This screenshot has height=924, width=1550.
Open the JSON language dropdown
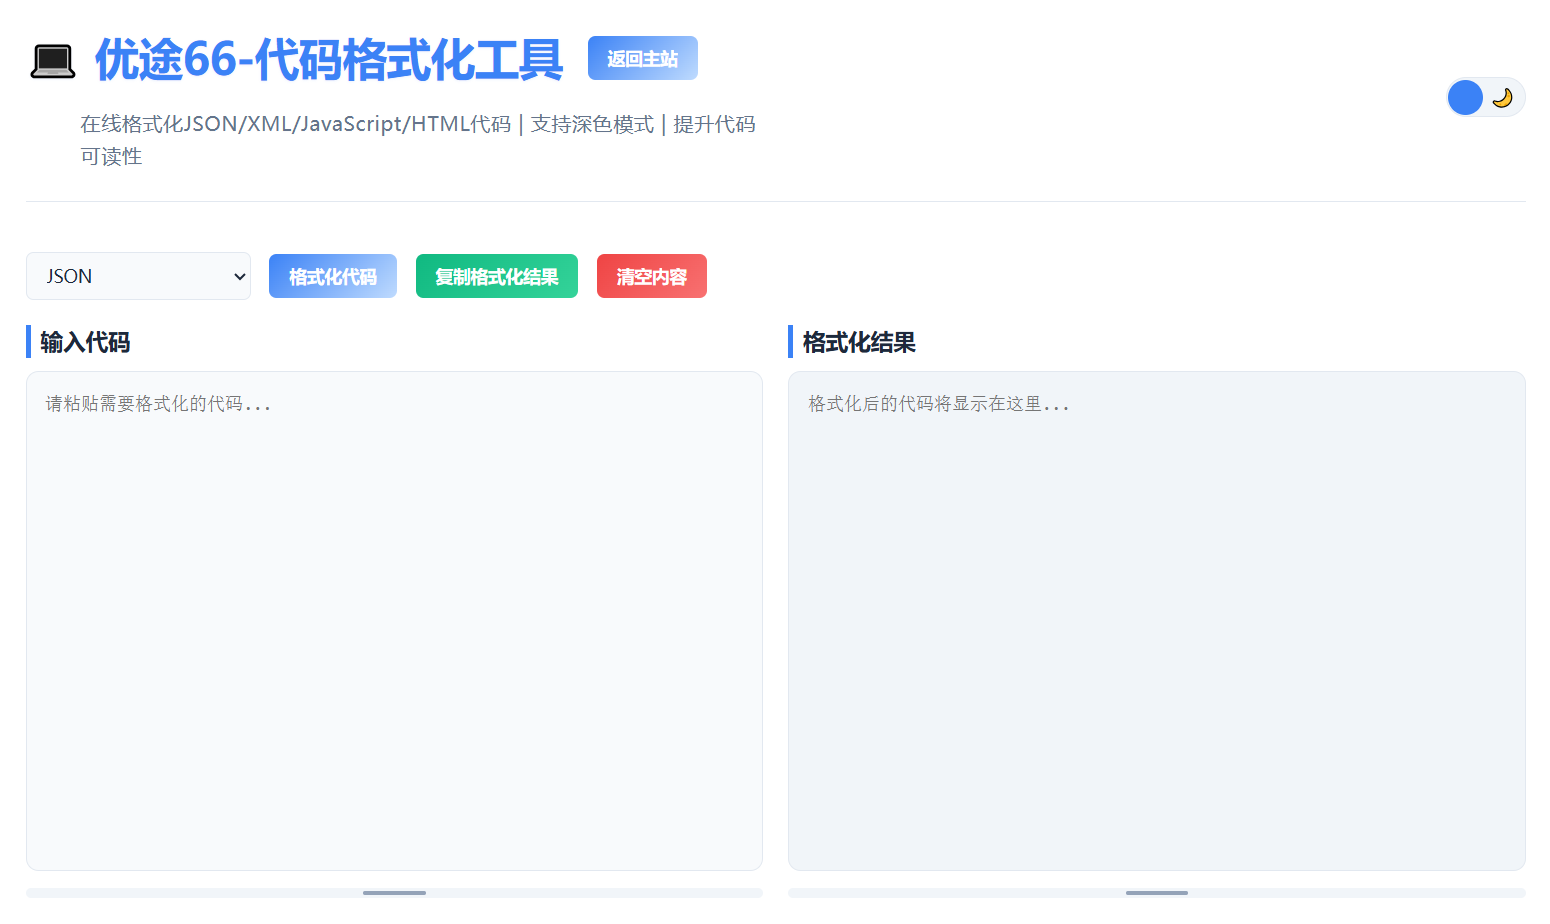click(x=138, y=276)
